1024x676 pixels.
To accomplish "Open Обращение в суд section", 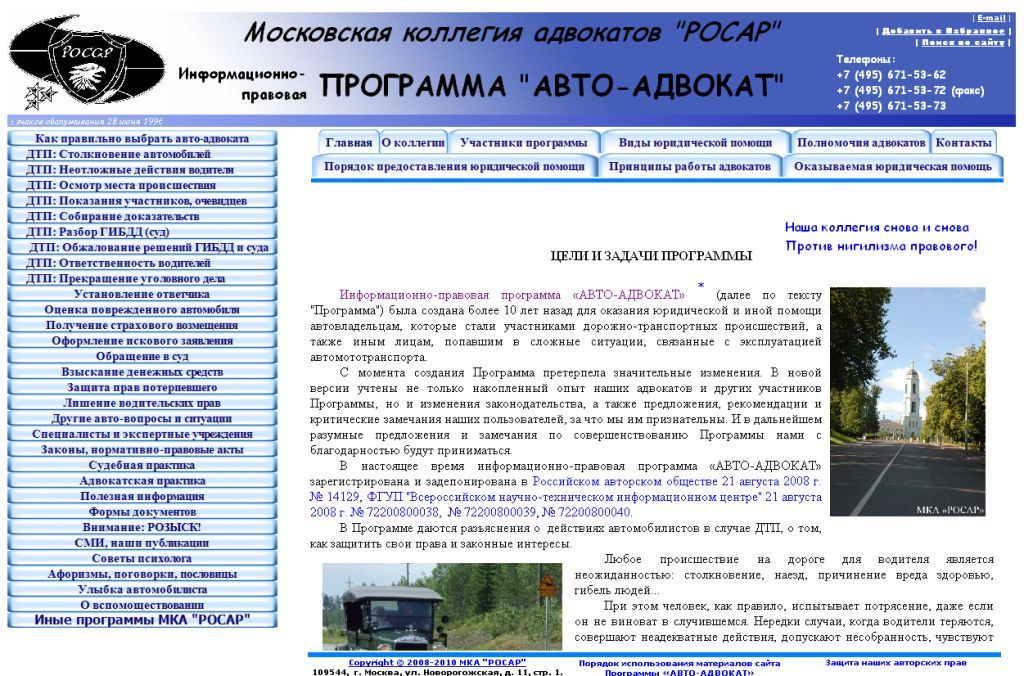I will tap(142, 357).
